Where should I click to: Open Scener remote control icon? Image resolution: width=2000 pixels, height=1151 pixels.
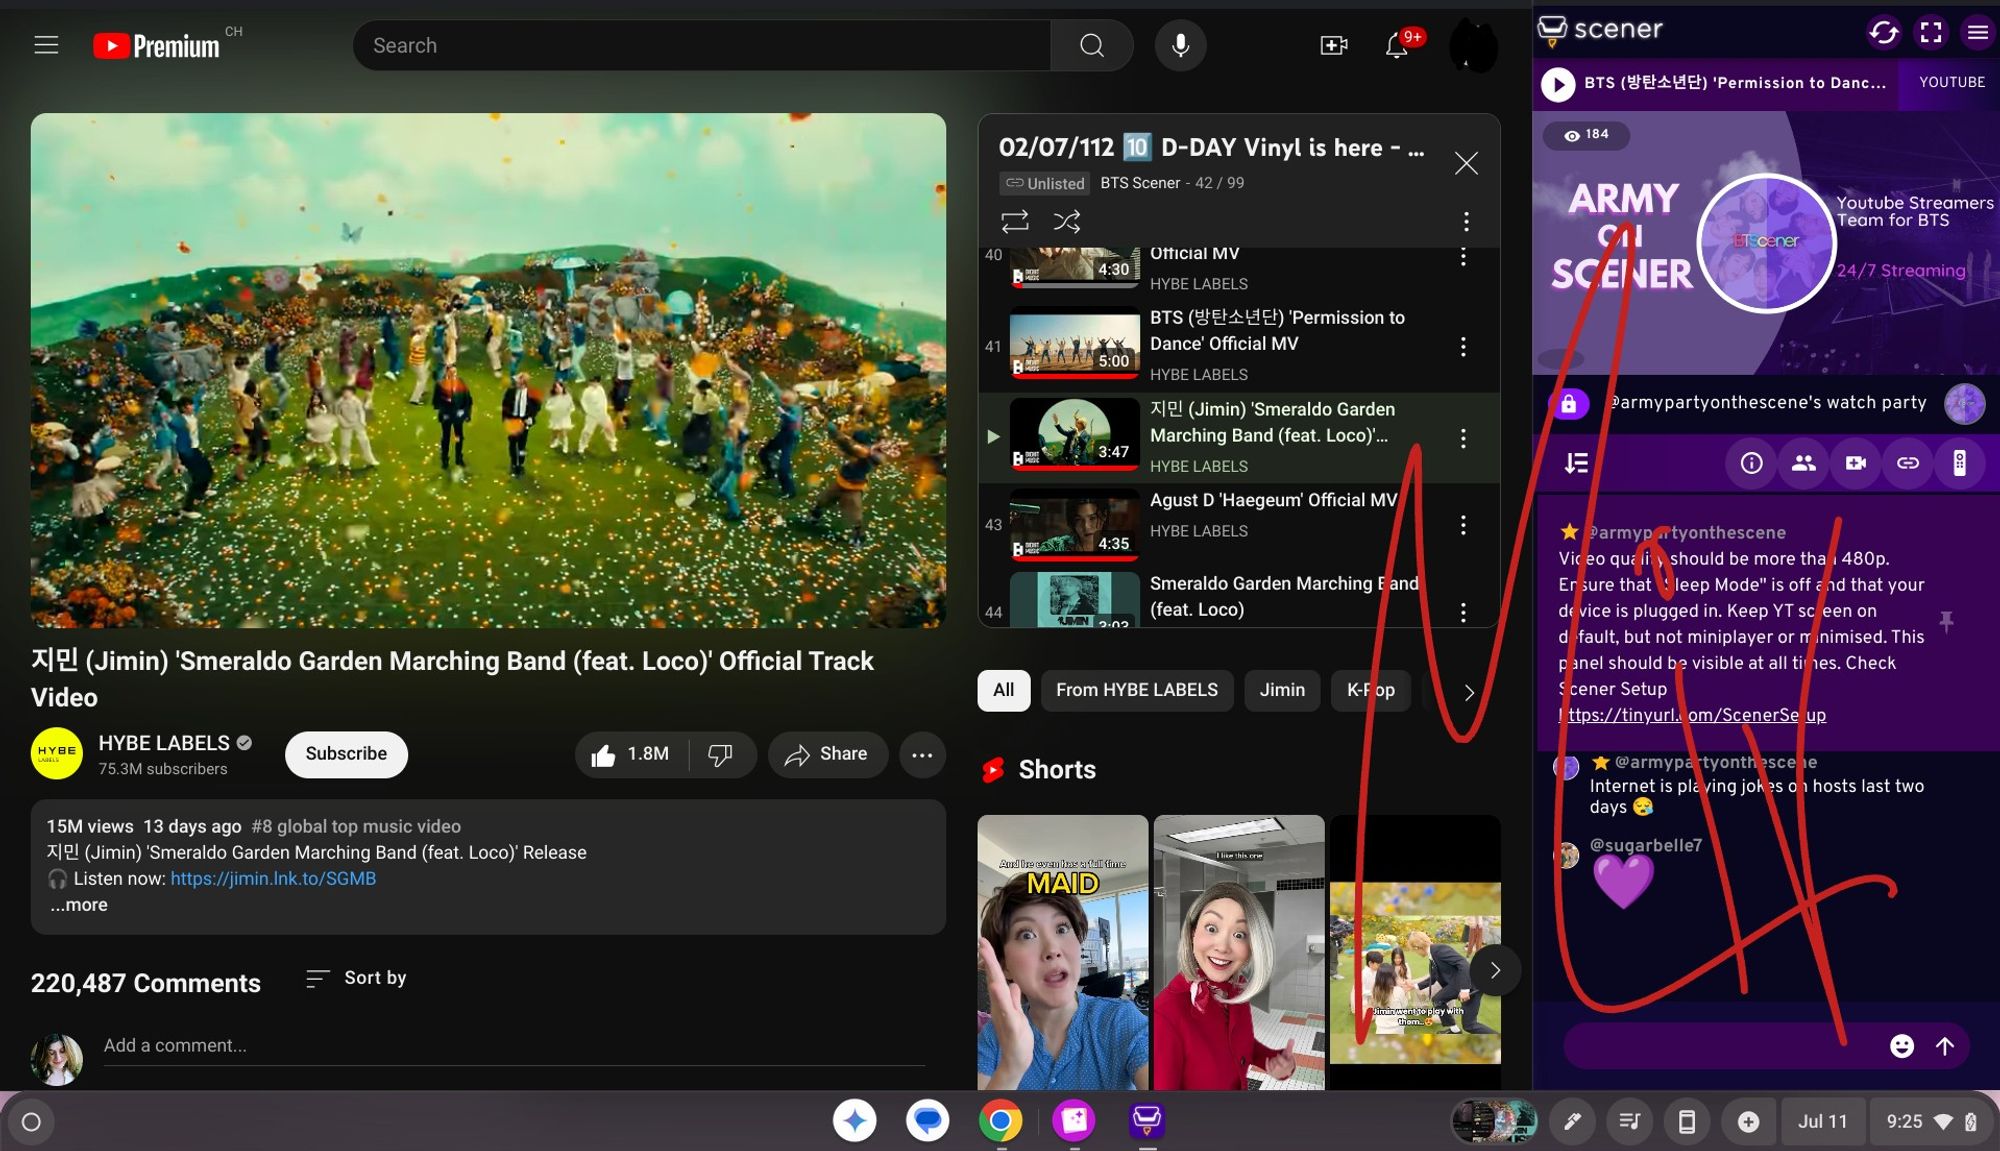[1960, 463]
